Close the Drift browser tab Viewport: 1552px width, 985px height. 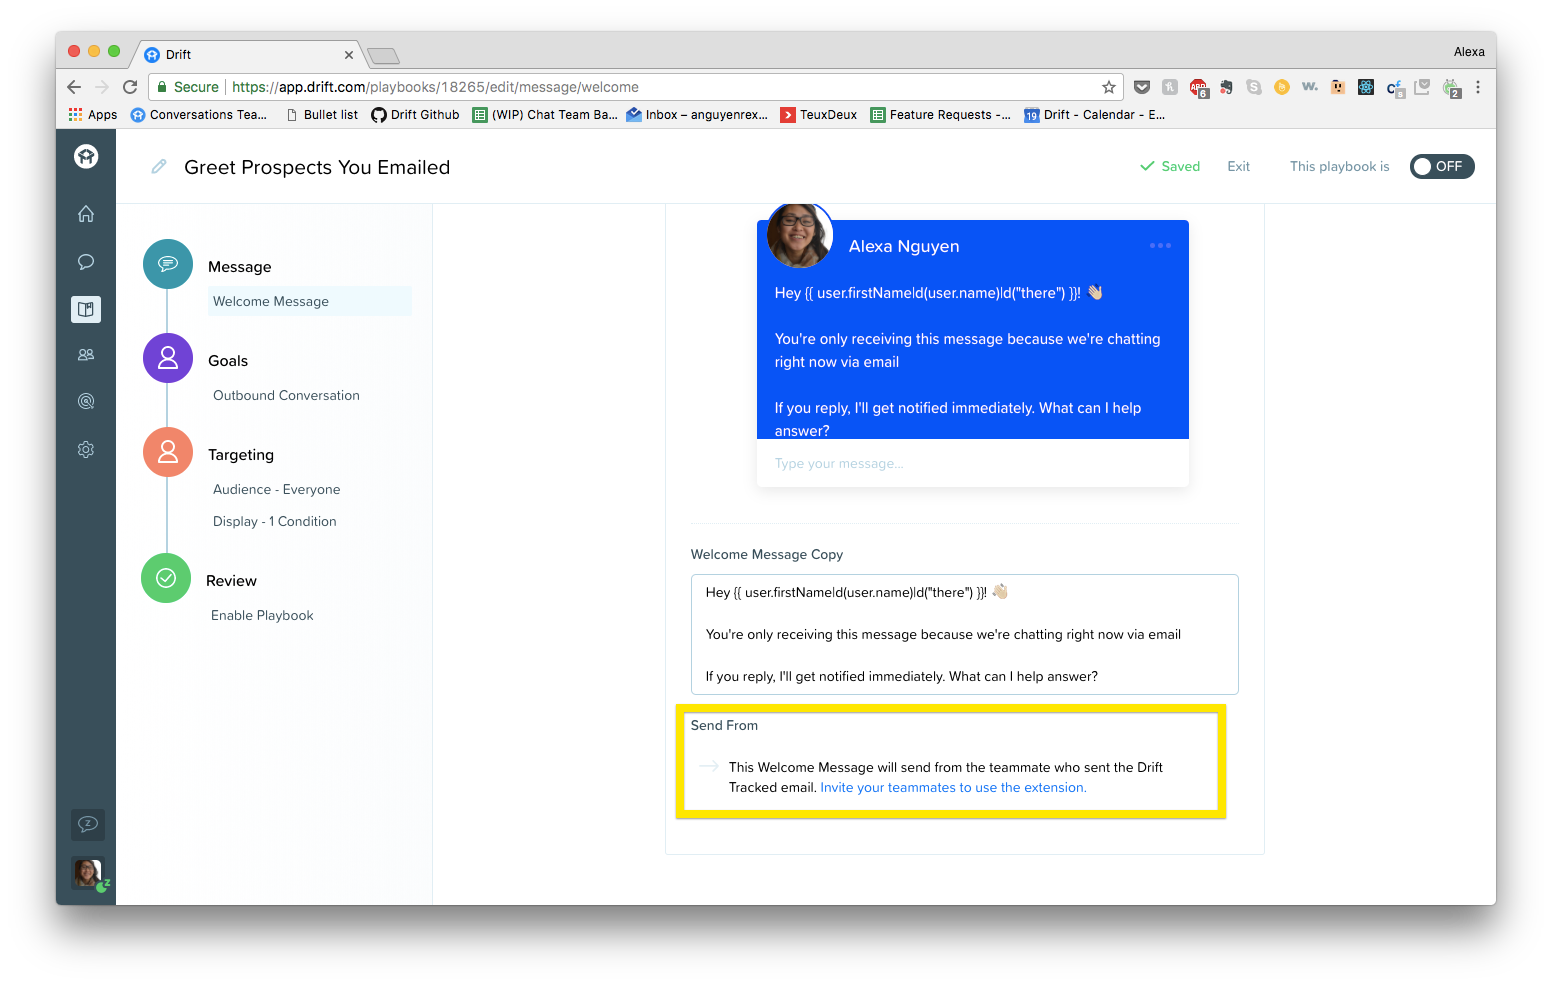coord(349,55)
